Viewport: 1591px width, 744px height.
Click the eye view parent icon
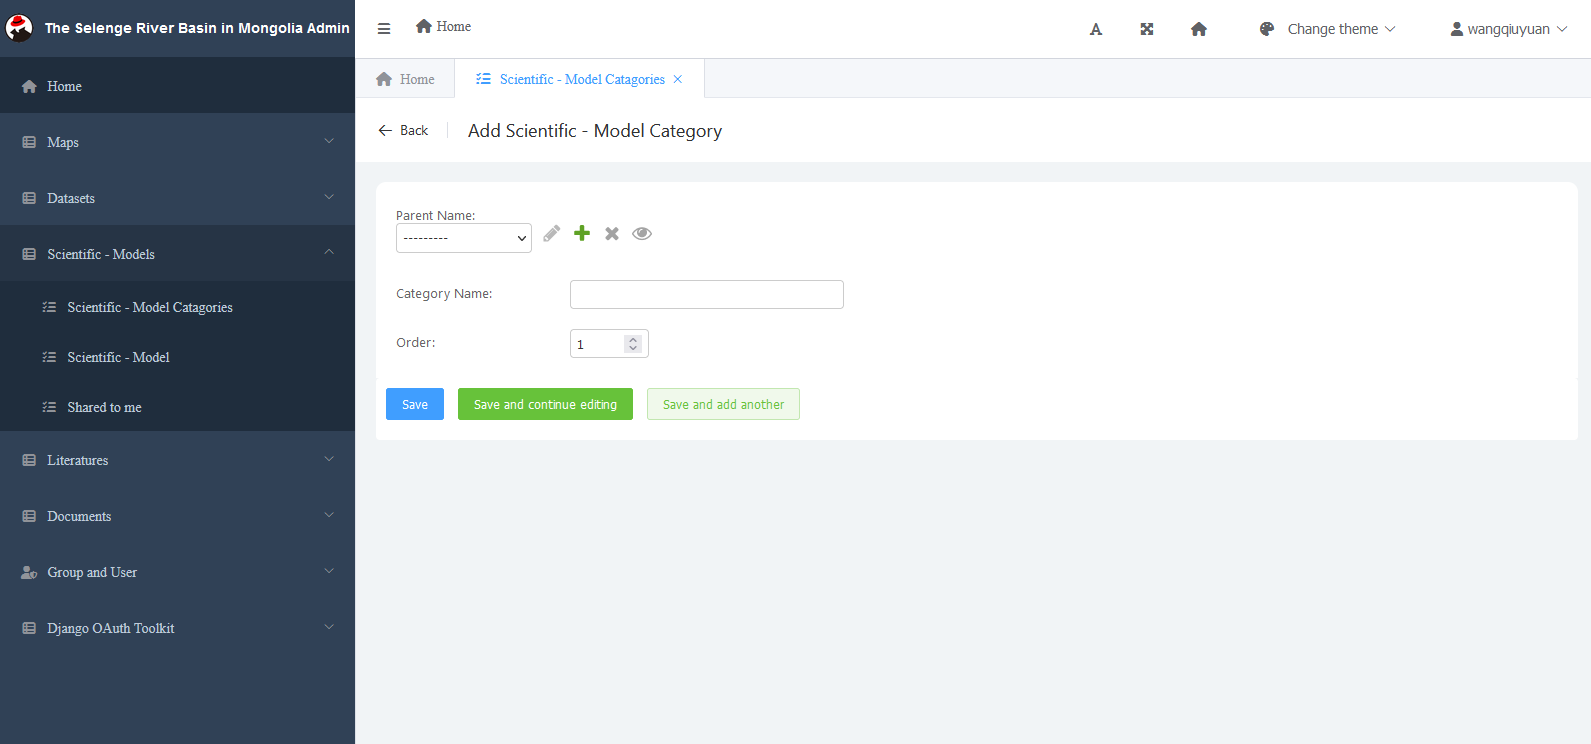(642, 233)
